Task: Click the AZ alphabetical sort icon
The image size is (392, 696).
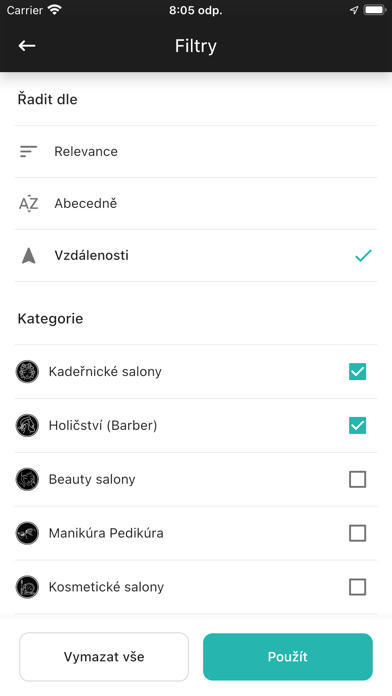Action: pyautogui.click(x=28, y=203)
